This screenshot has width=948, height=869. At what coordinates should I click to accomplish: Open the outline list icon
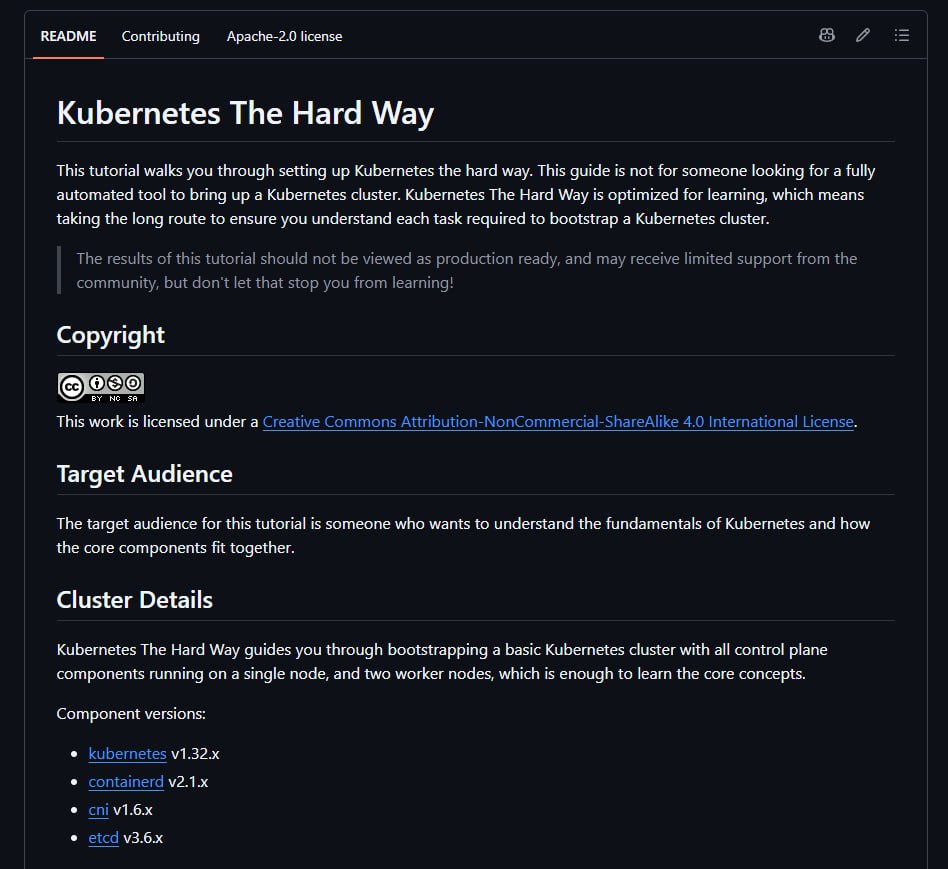901,35
